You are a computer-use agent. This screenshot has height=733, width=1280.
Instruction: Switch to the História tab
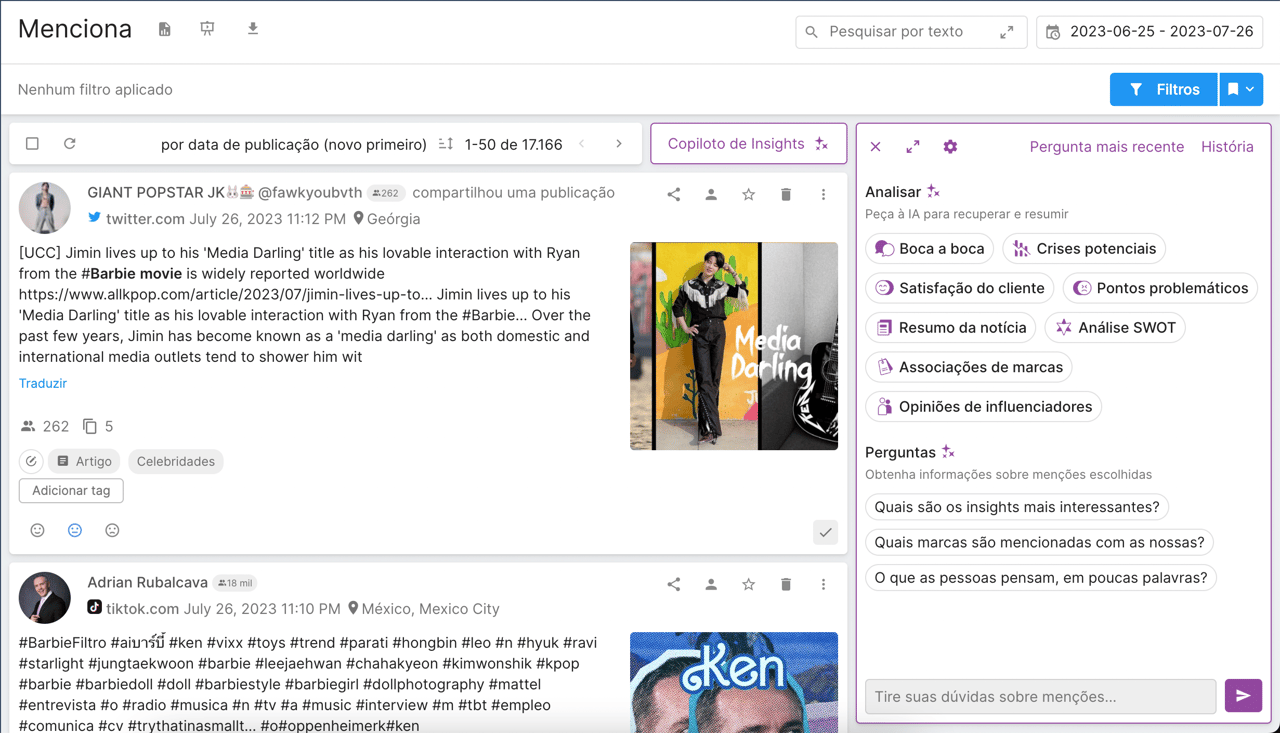pos(1226,147)
